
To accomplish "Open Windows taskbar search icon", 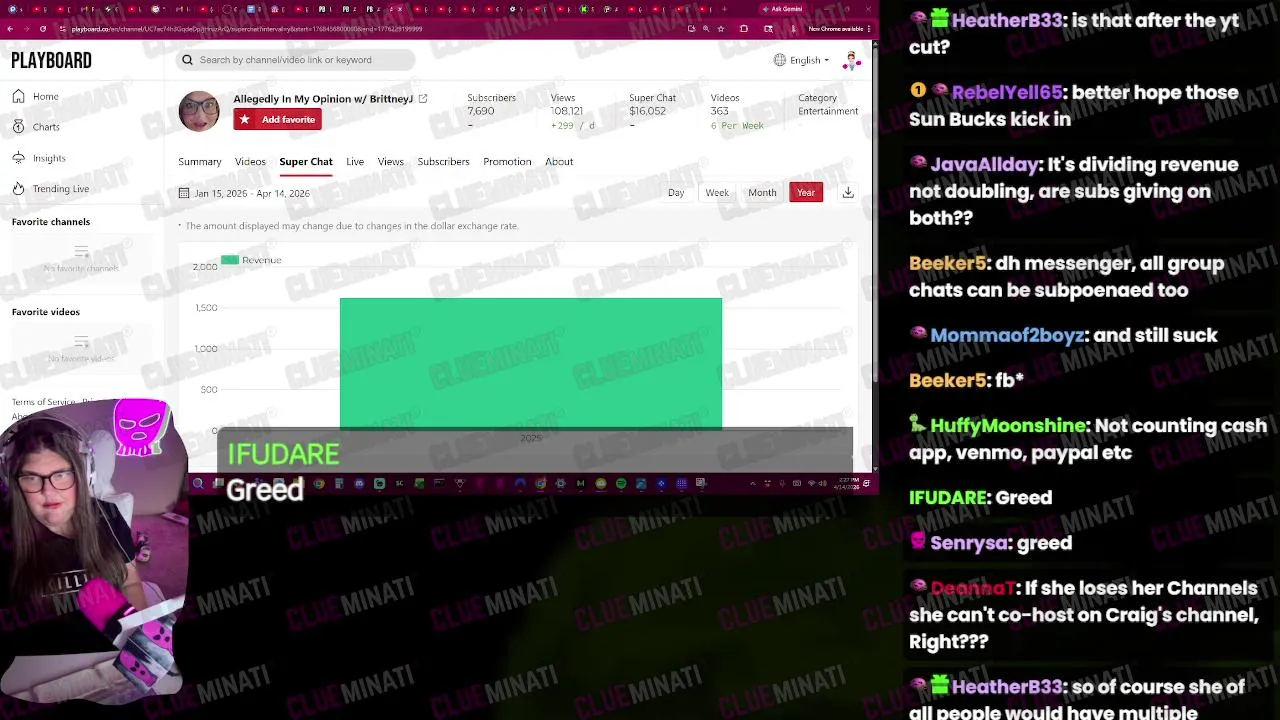I will click(x=197, y=484).
